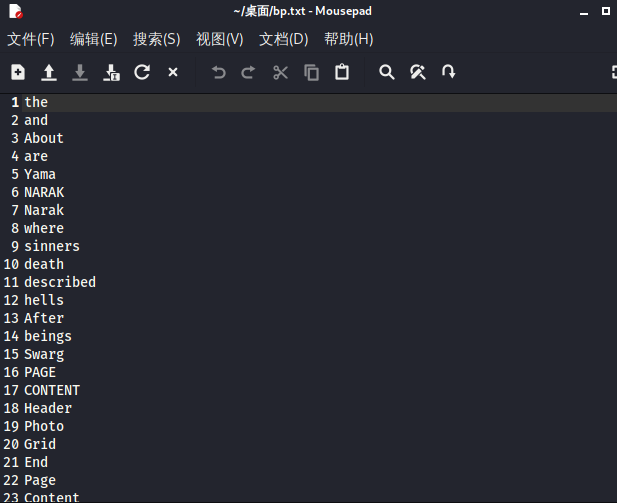The height and width of the screenshot is (503, 617).
Task: Click the word "Grid" on line 20
Action: click(40, 444)
